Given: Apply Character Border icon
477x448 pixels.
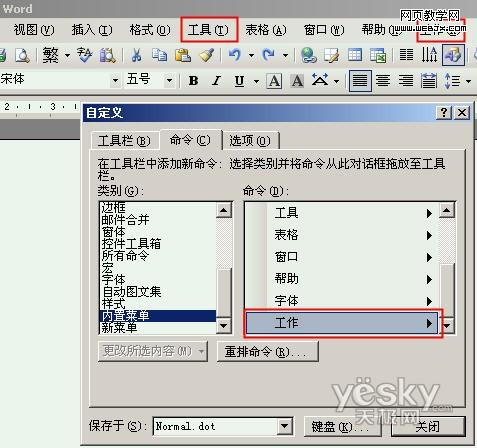Looking at the screenshot, I should [x=274, y=81].
